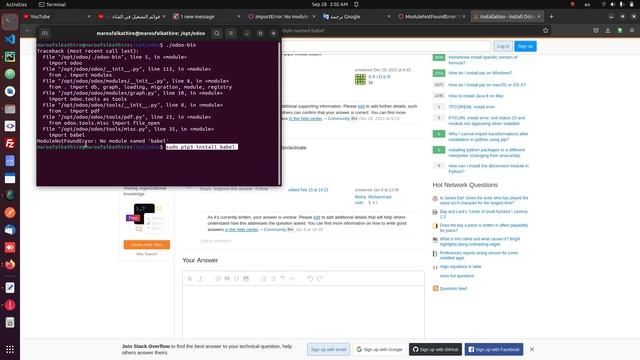Choose Sign up with Google

coord(379,349)
